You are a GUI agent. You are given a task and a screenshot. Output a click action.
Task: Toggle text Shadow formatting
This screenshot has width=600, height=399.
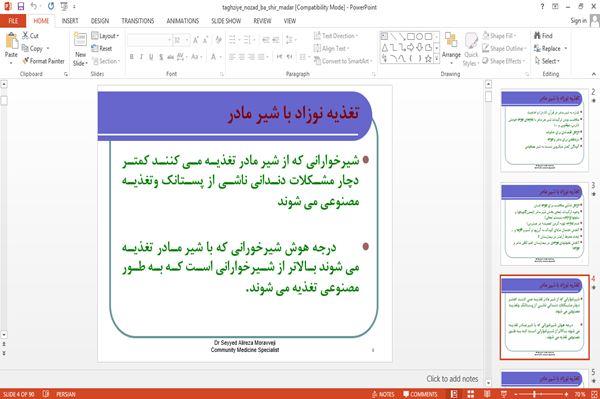pos(161,57)
